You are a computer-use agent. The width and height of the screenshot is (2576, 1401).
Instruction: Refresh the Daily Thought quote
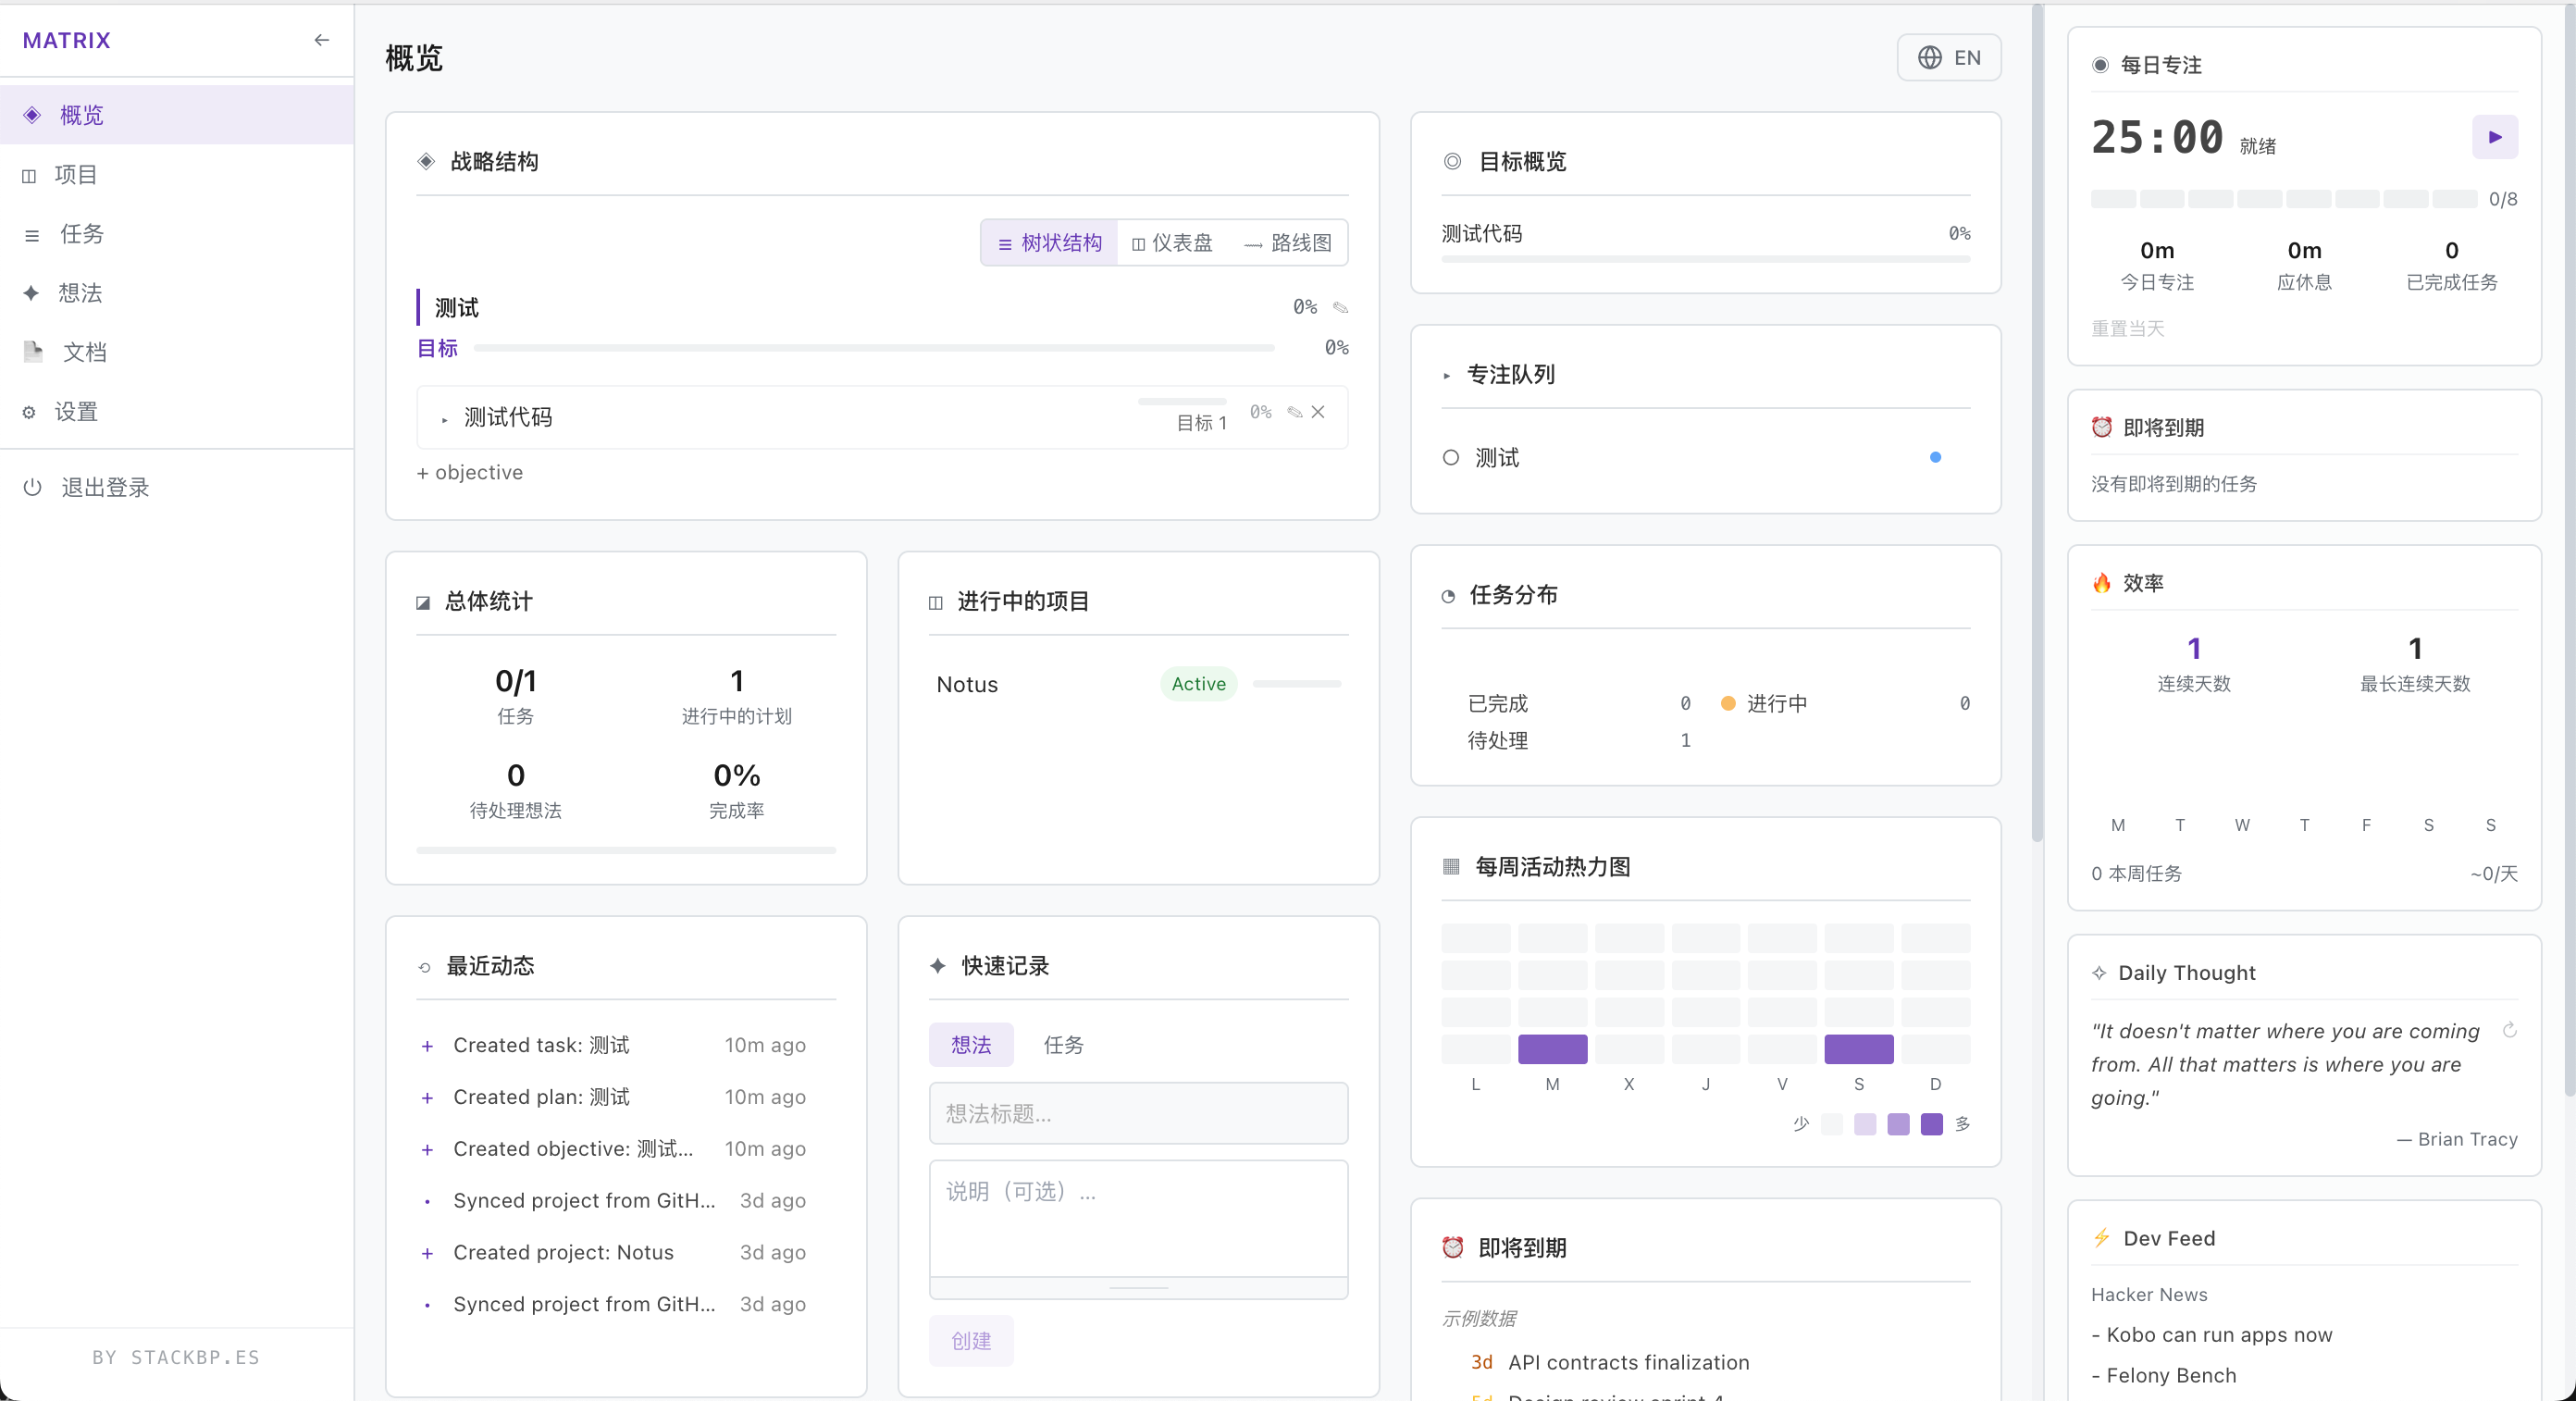pyautogui.click(x=2509, y=1030)
